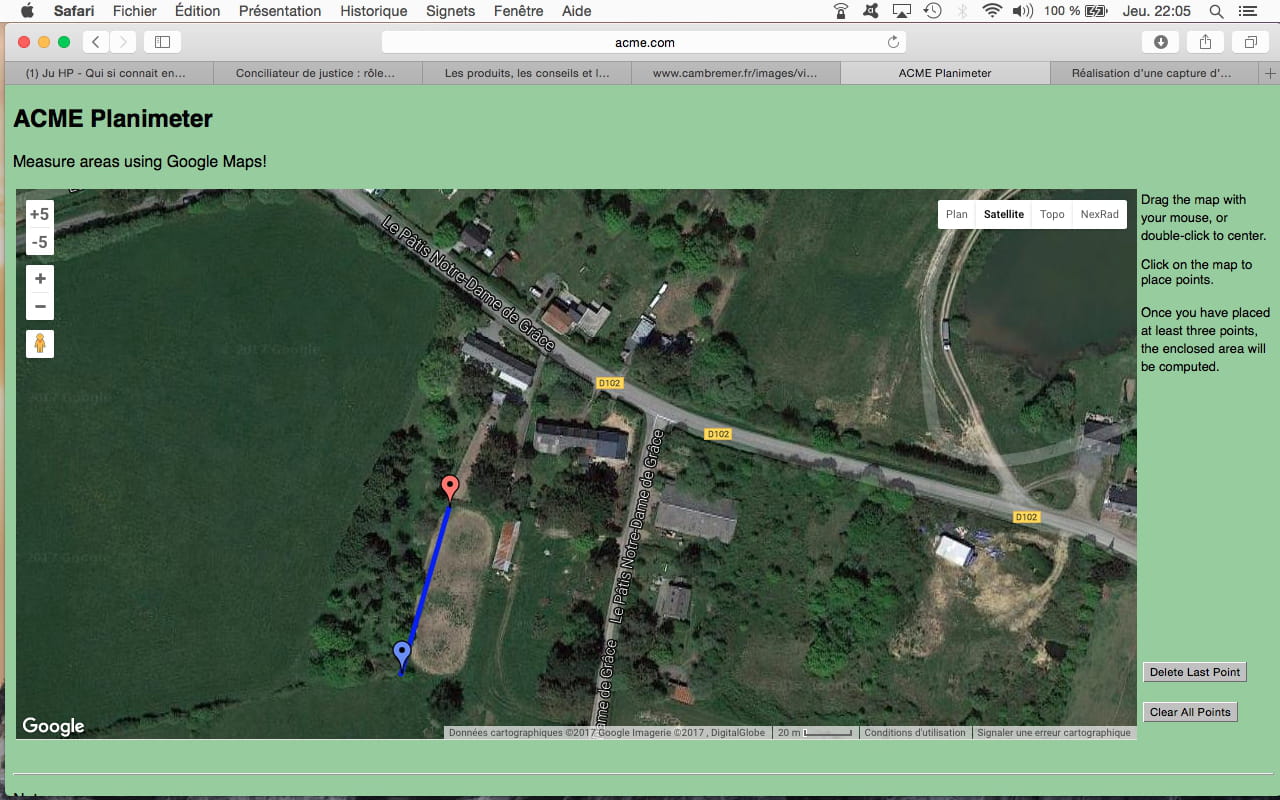The image size is (1280, 800).
Task: Enable the NexRad map layer
Action: click(x=1099, y=214)
